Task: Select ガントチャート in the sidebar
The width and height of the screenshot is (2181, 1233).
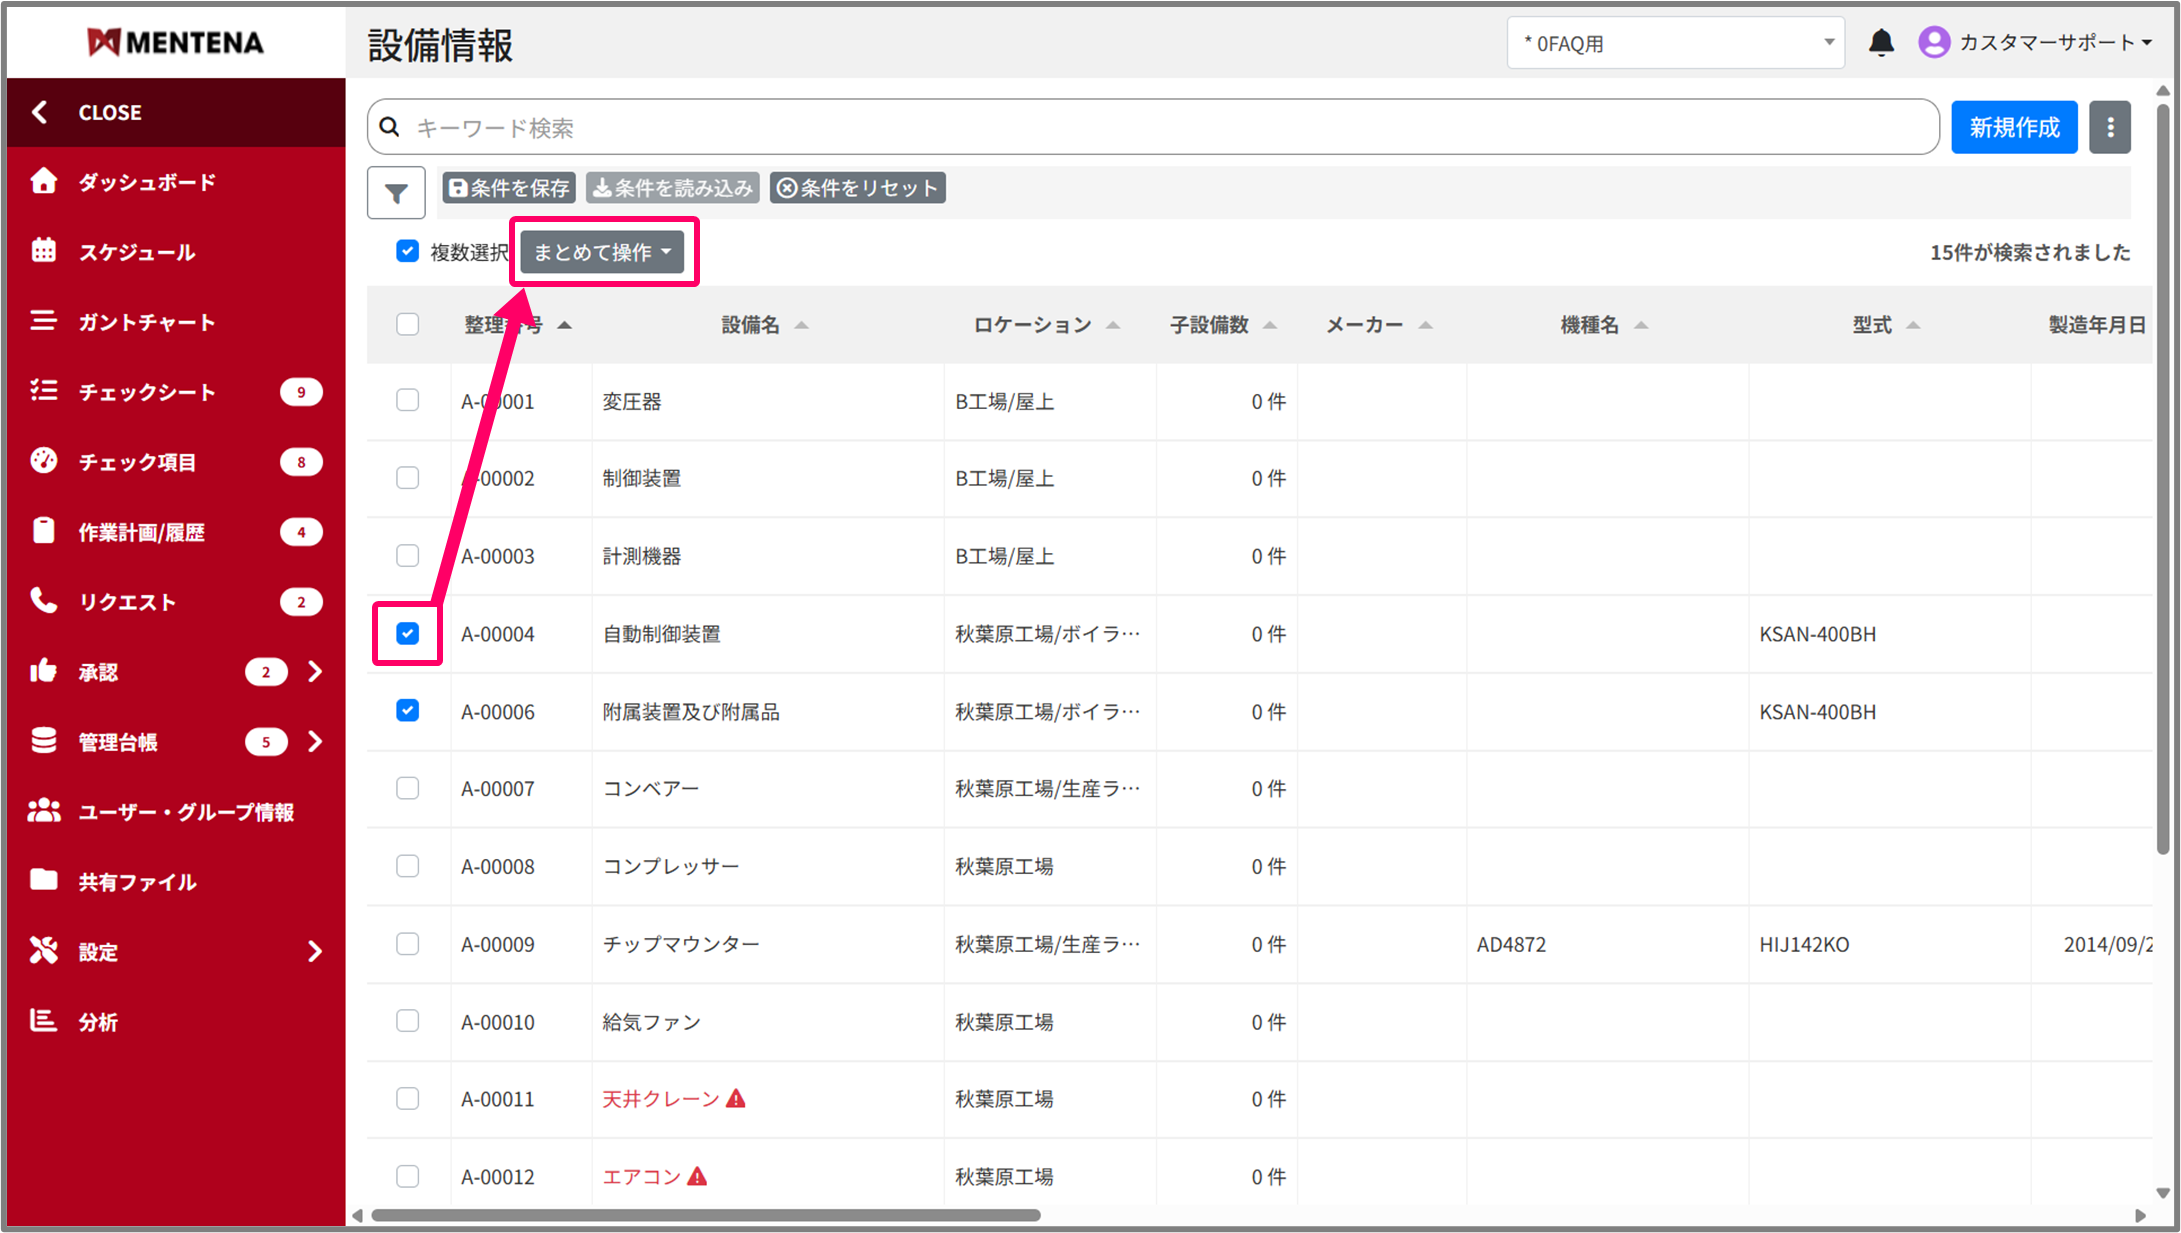Action: point(147,322)
